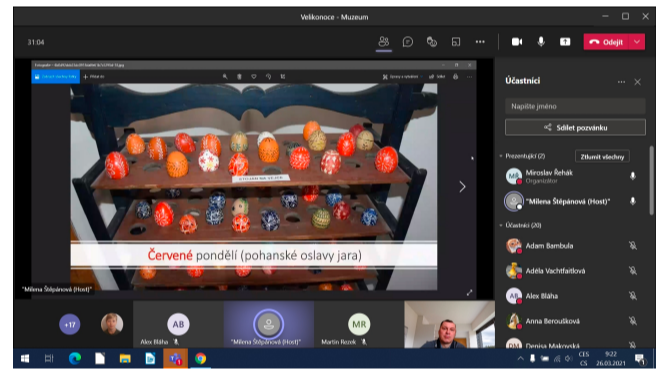Open File Explorer from the taskbar

[x=125, y=358]
